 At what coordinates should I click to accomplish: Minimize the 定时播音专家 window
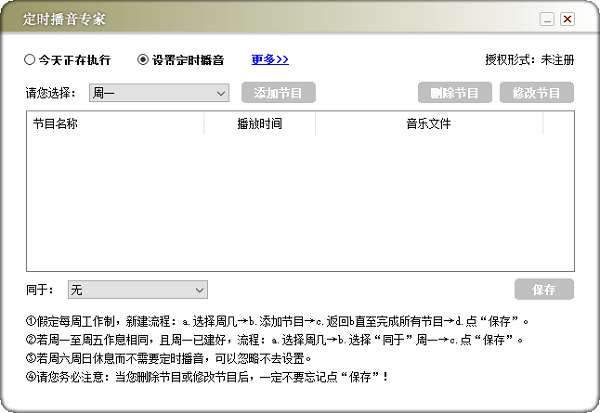(x=547, y=19)
